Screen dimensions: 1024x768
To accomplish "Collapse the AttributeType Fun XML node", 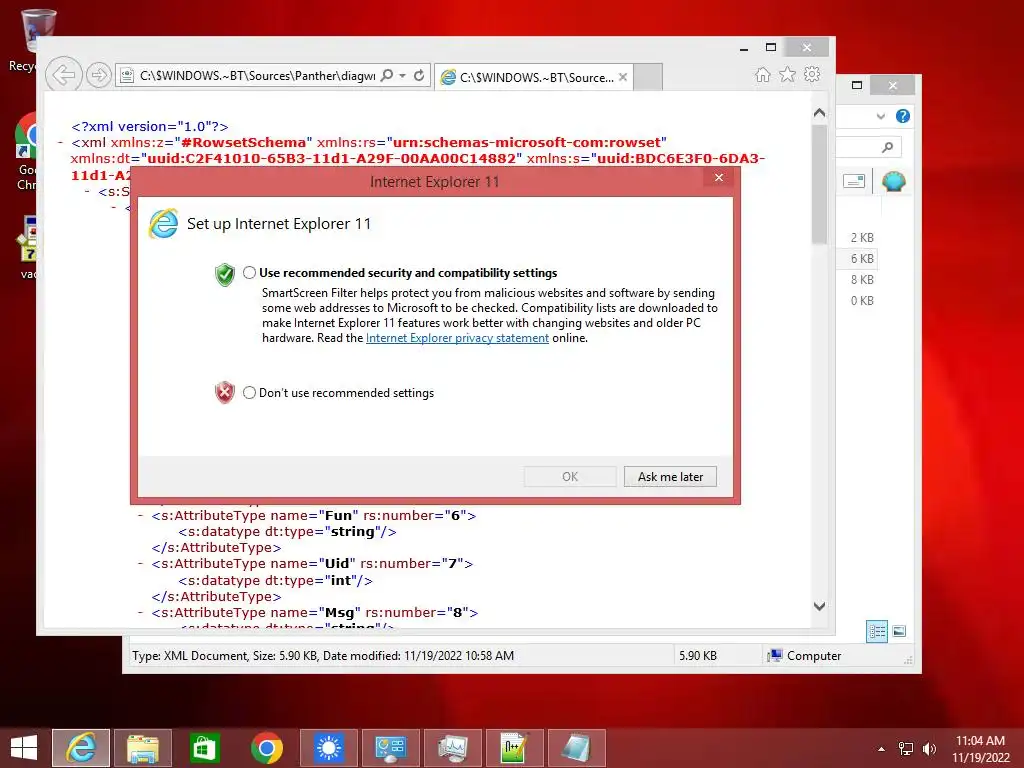I will (x=140, y=515).
